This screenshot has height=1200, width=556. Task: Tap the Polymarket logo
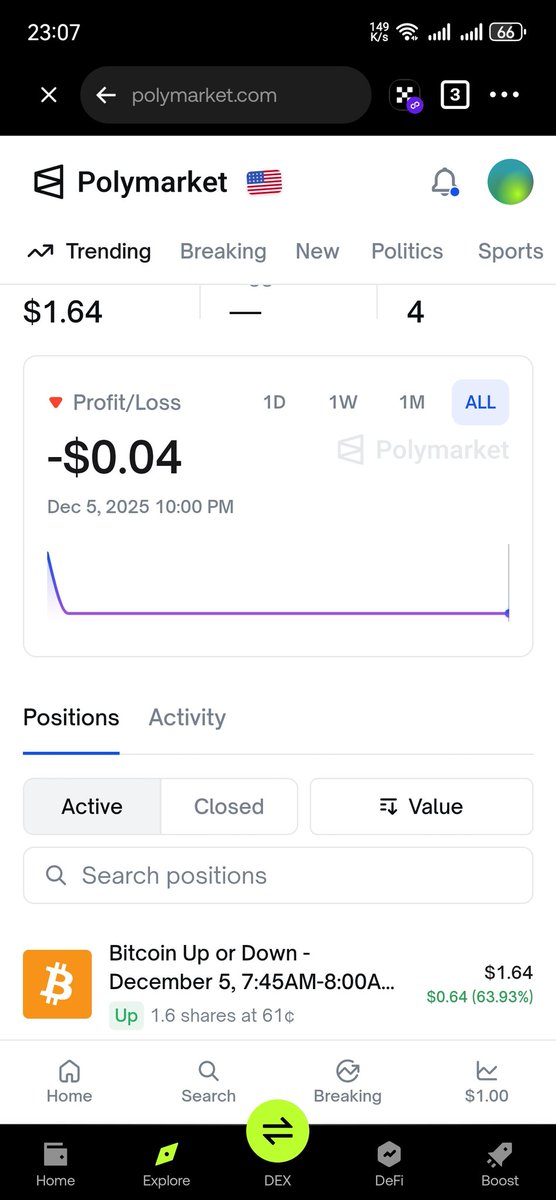tap(131, 182)
